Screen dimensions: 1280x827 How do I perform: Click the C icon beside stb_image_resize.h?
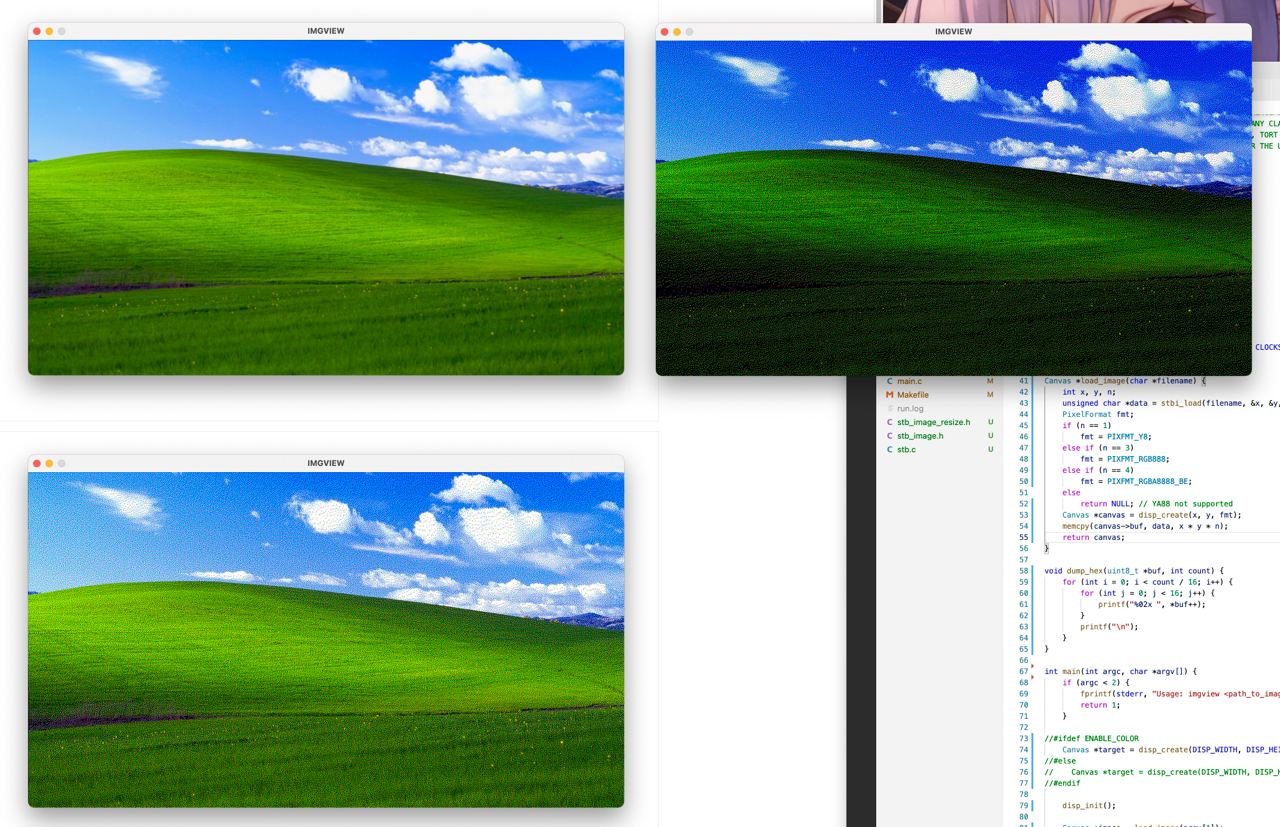click(x=889, y=422)
